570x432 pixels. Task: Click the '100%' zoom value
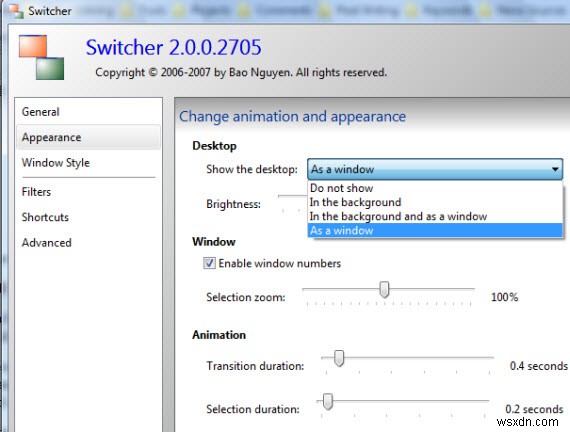point(505,297)
